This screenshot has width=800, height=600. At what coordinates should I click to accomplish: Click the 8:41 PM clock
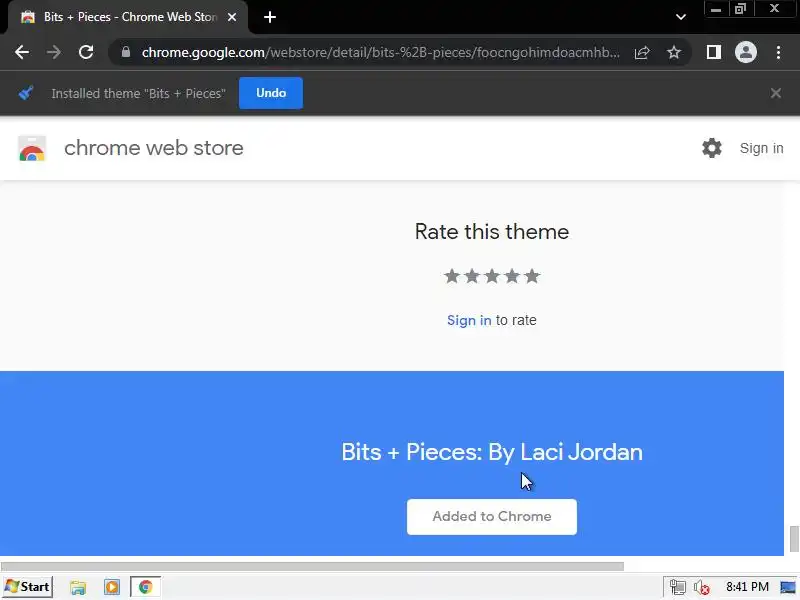(x=747, y=587)
